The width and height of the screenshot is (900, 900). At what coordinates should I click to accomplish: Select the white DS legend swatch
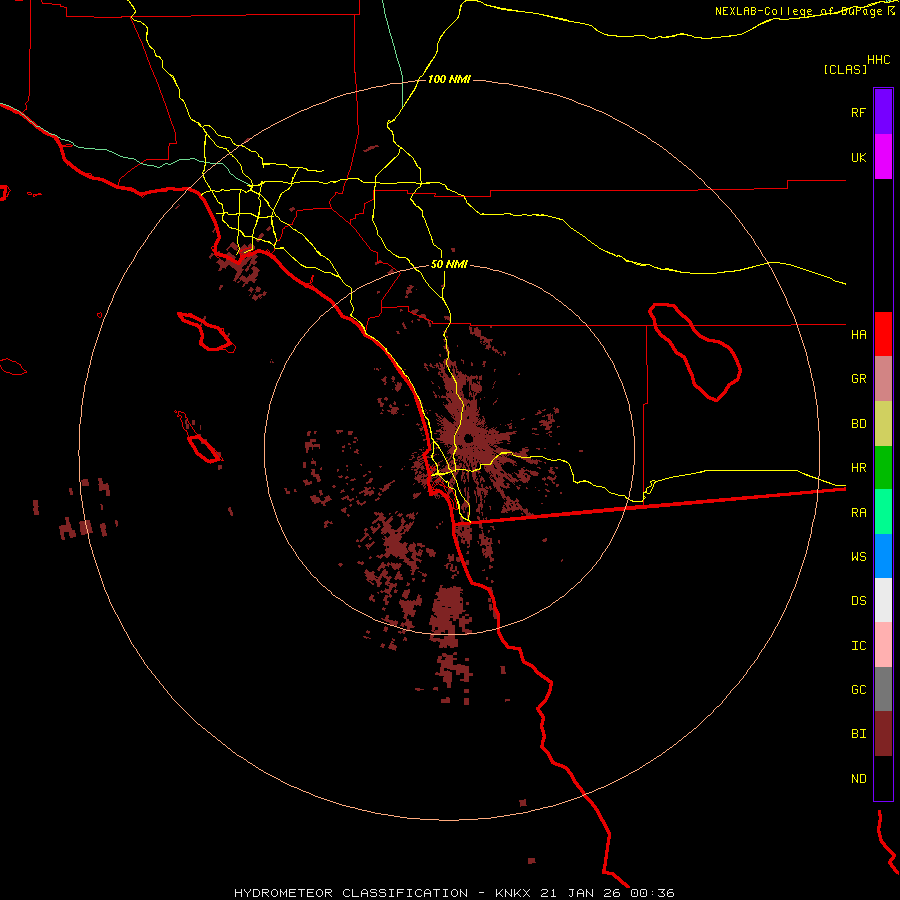tap(883, 600)
